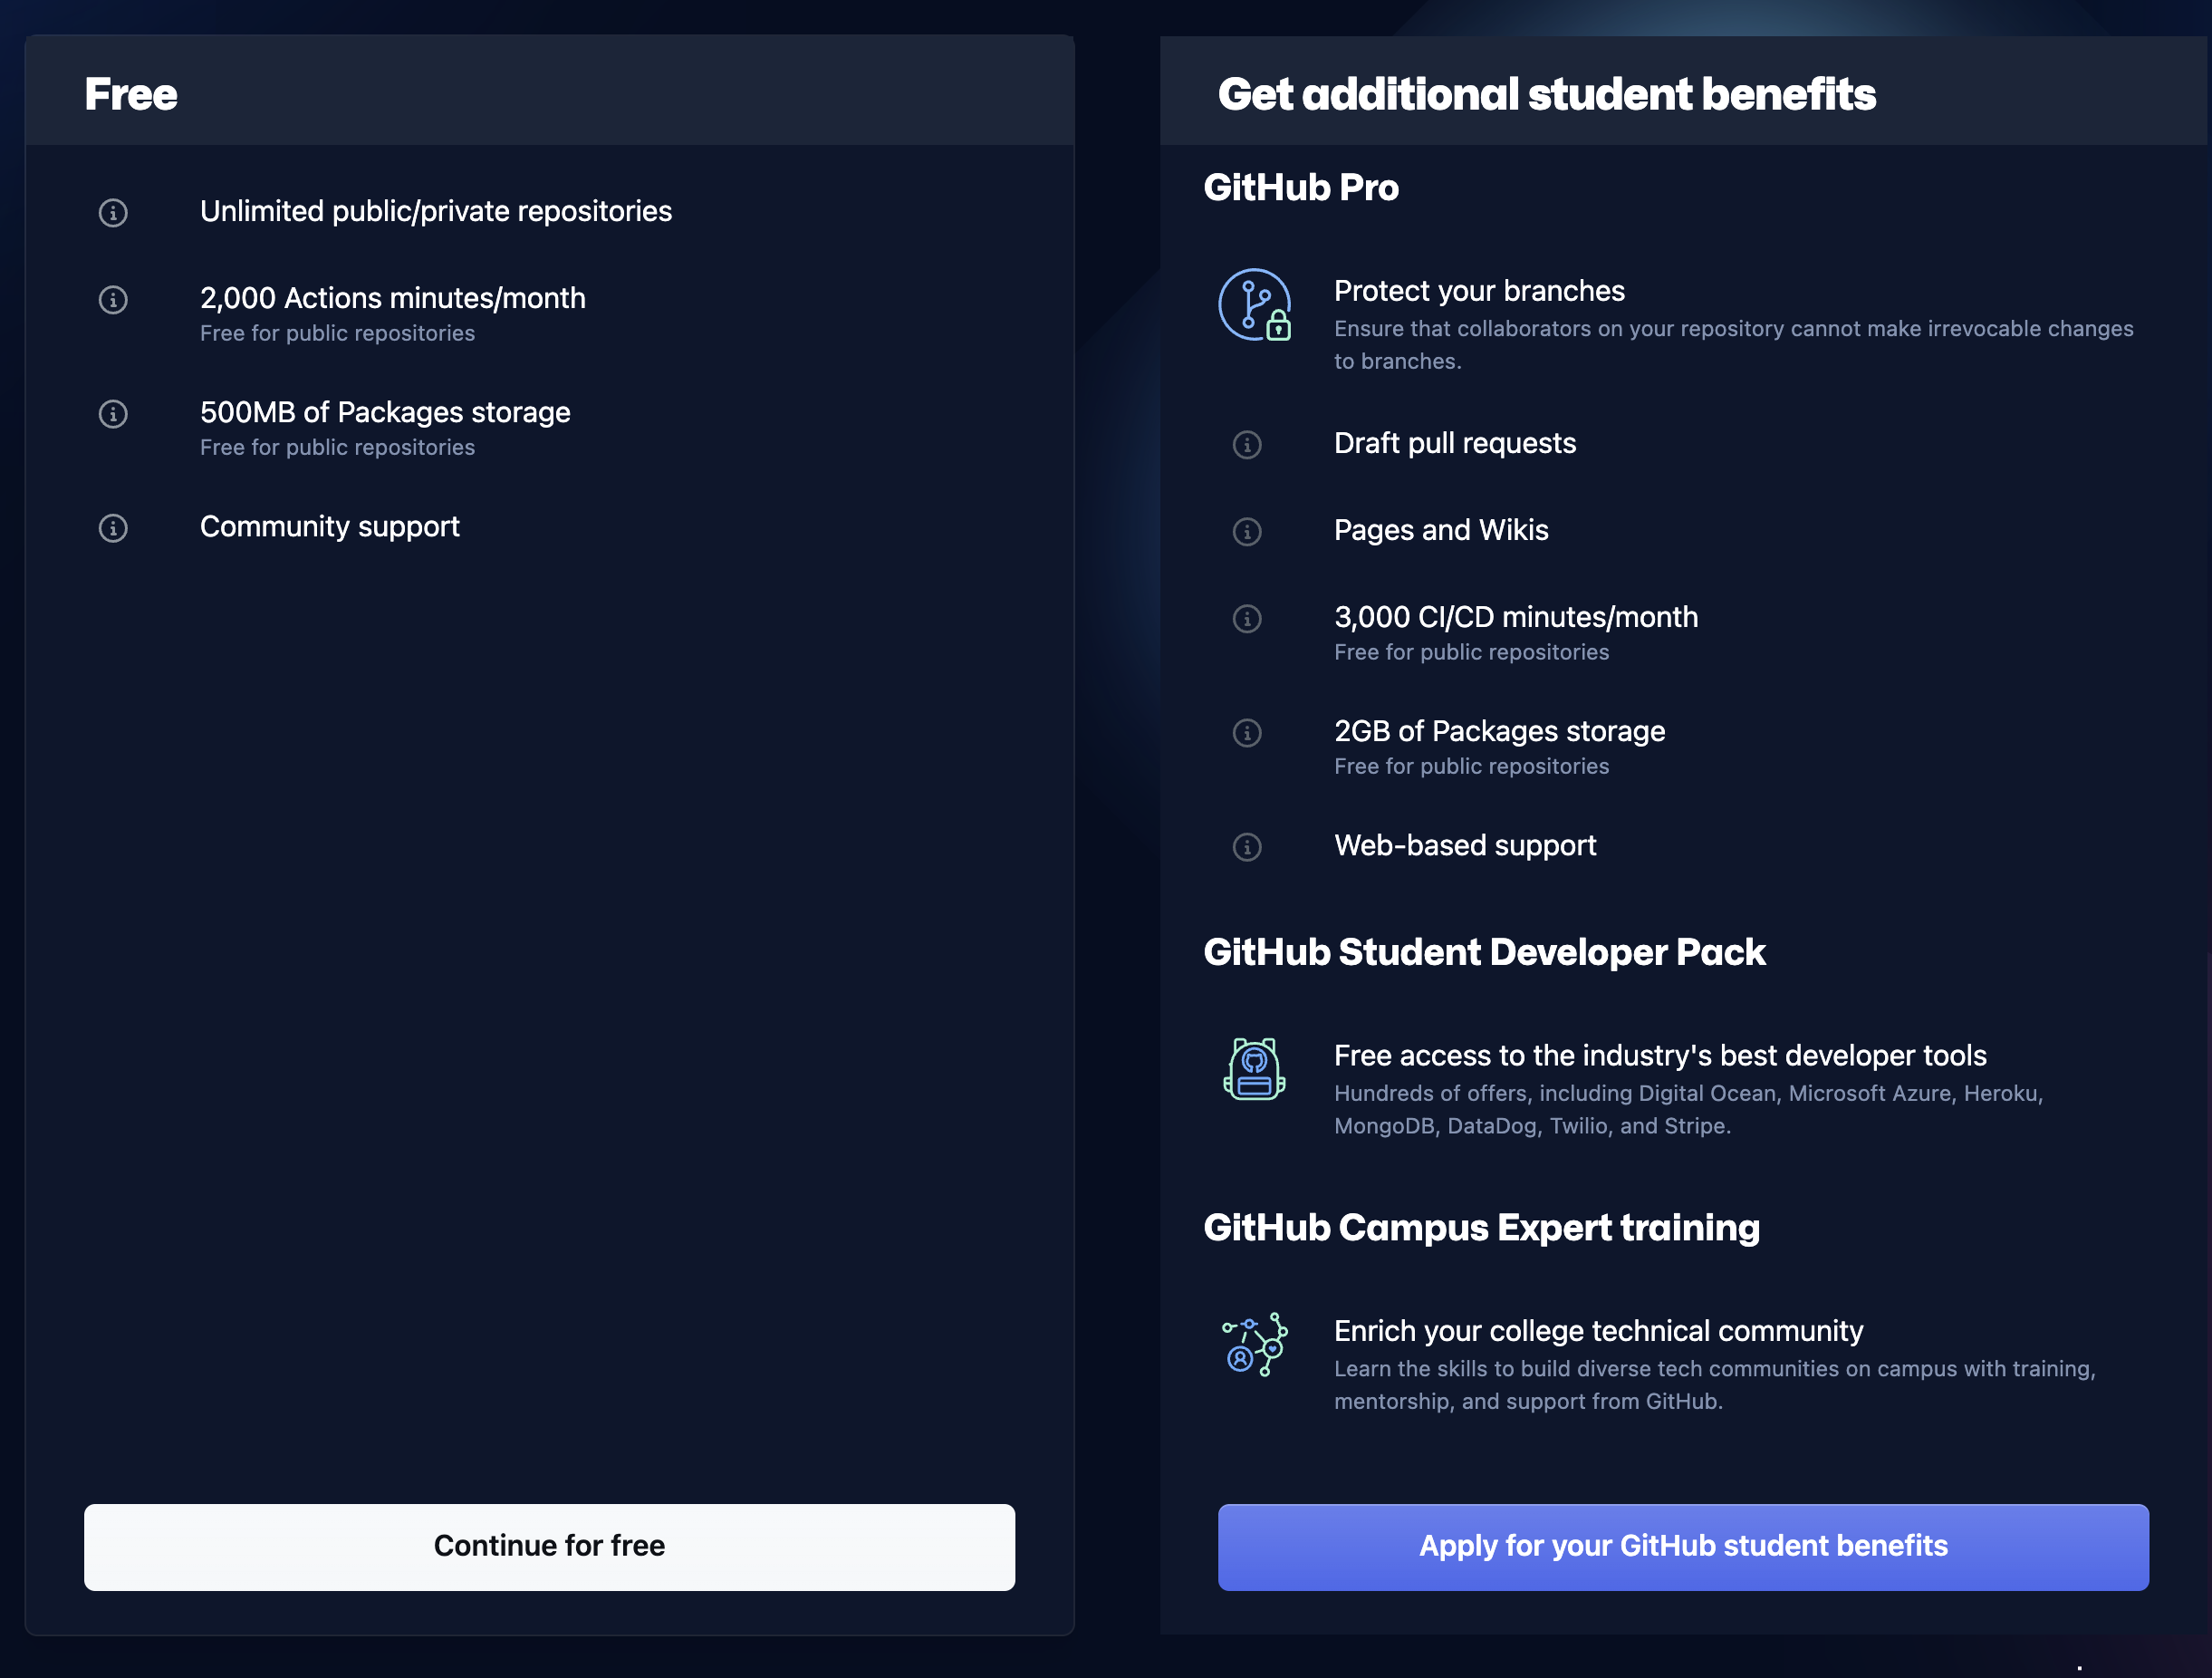Click the info icon beside Web-based support

click(1247, 847)
